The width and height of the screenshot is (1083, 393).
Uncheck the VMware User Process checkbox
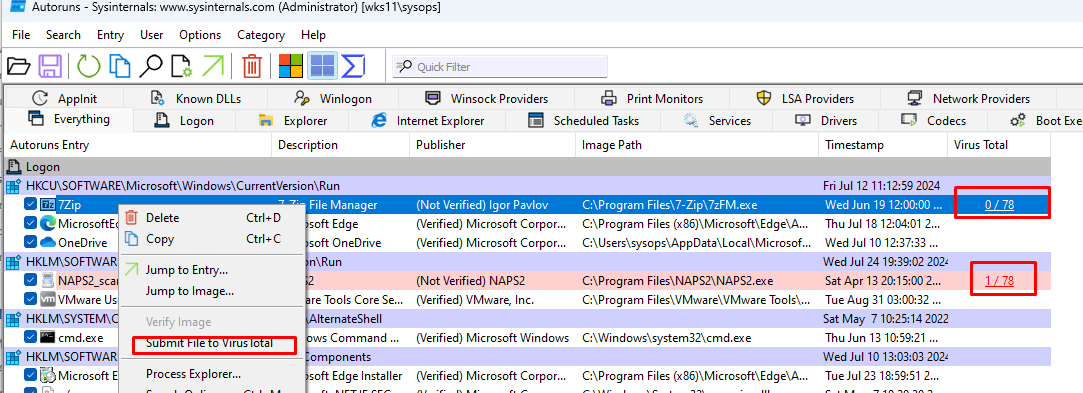30,299
